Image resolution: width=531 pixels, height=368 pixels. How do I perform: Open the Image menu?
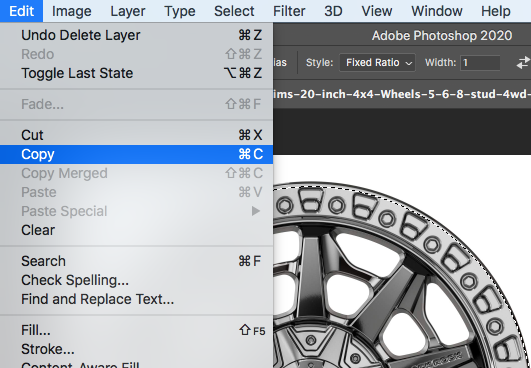pyautogui.click(x=71, y=11)
